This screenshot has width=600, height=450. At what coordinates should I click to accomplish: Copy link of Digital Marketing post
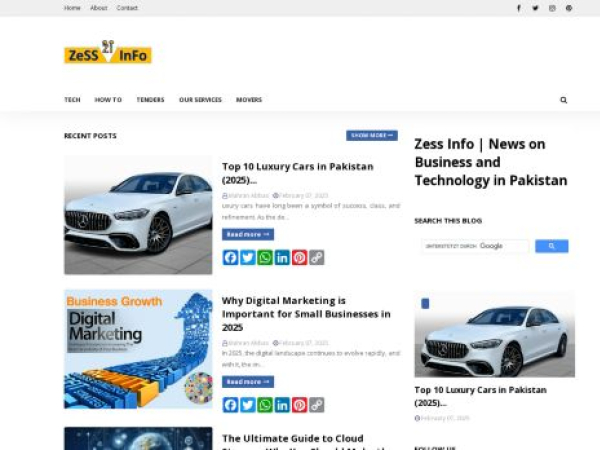click(x=316, y=405)
